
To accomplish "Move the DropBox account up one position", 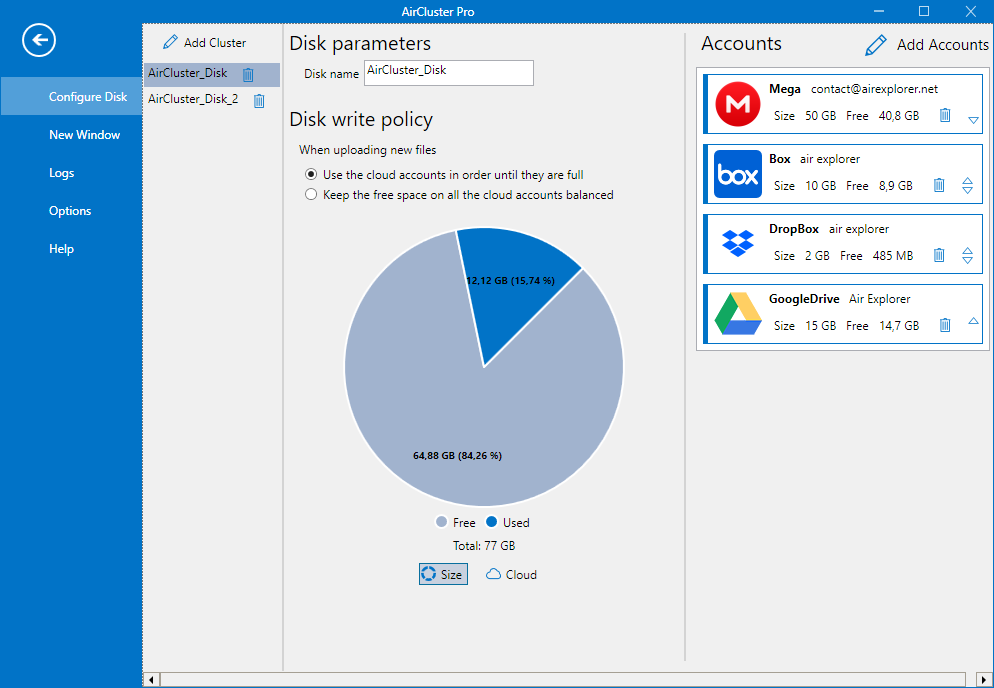I will coord(967,250).
